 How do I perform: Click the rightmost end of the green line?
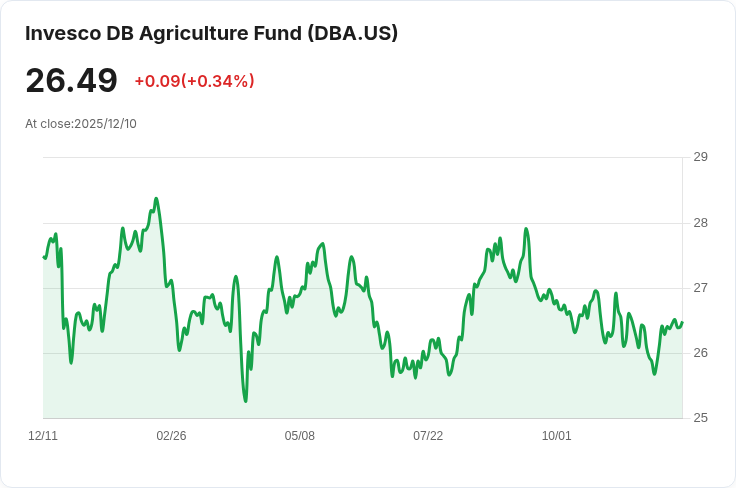click(682, 322)
